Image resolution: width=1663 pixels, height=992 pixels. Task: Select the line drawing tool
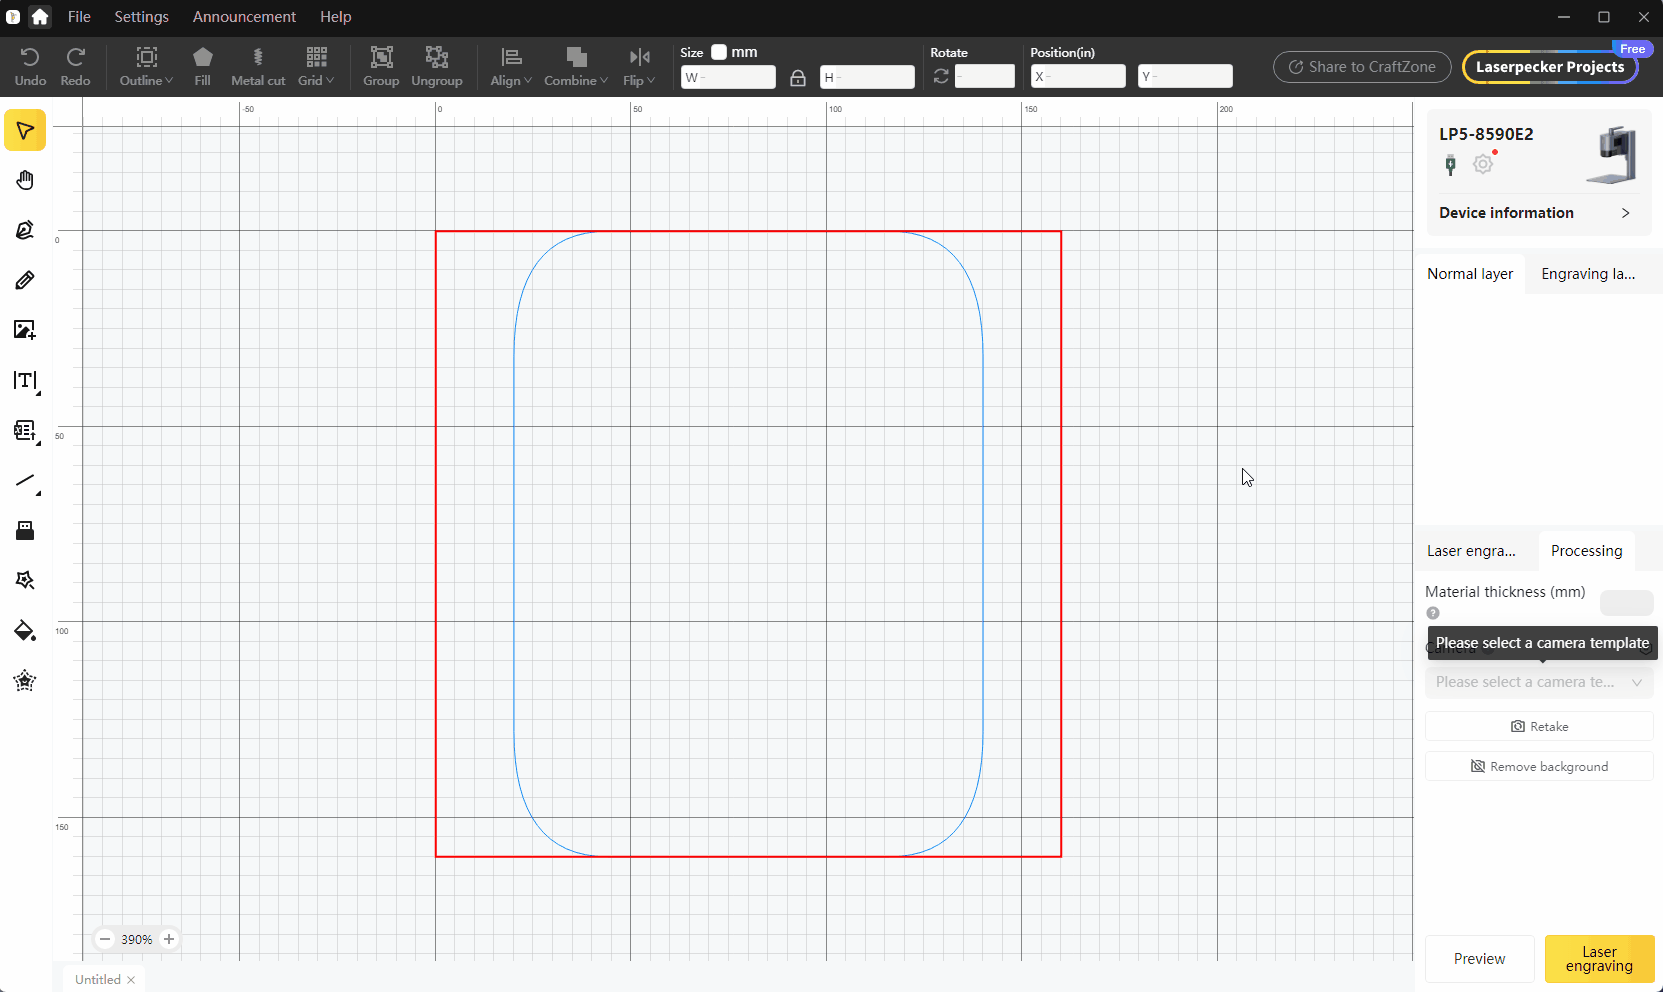[x=25, y=481]
